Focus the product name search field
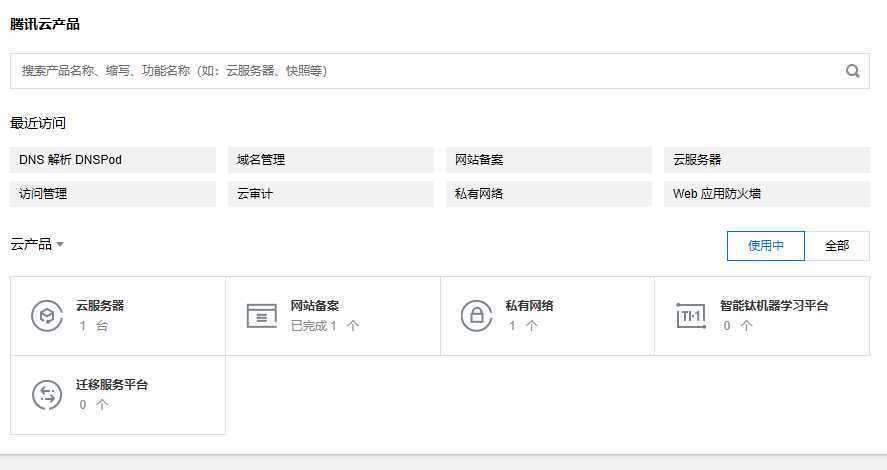Viewport: 887px width, 470px height. [440, 71]
